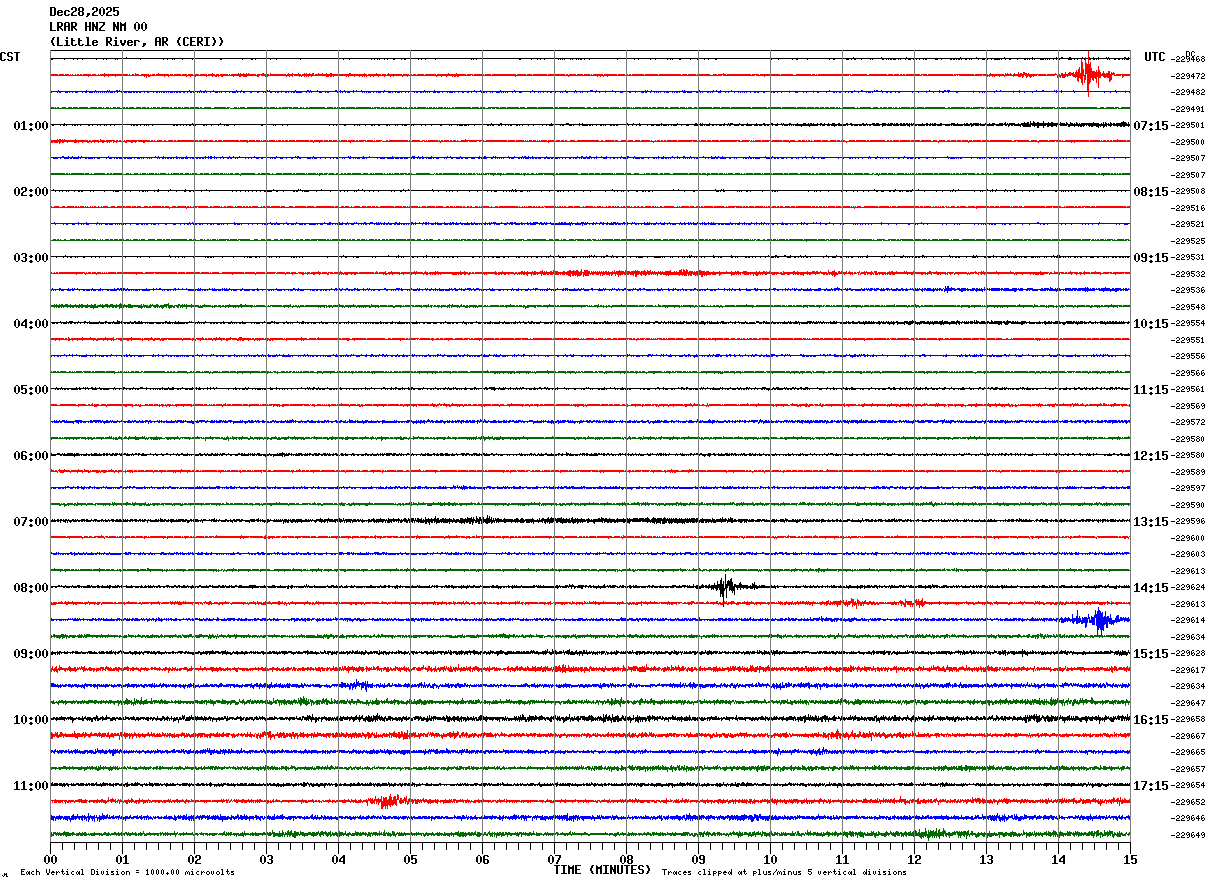Click the DC offset value -229603
Viewport: 1210px width, 886px height.
point(1187,554)
